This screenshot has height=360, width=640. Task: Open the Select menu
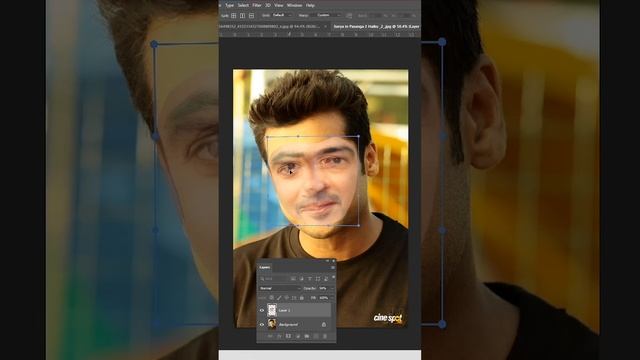pyautogui.click(x=243, y=5)
